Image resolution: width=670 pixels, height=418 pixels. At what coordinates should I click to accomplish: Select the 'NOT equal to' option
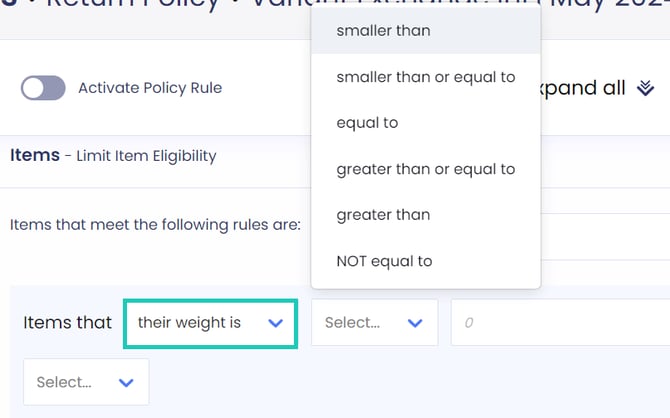[385, 261]
